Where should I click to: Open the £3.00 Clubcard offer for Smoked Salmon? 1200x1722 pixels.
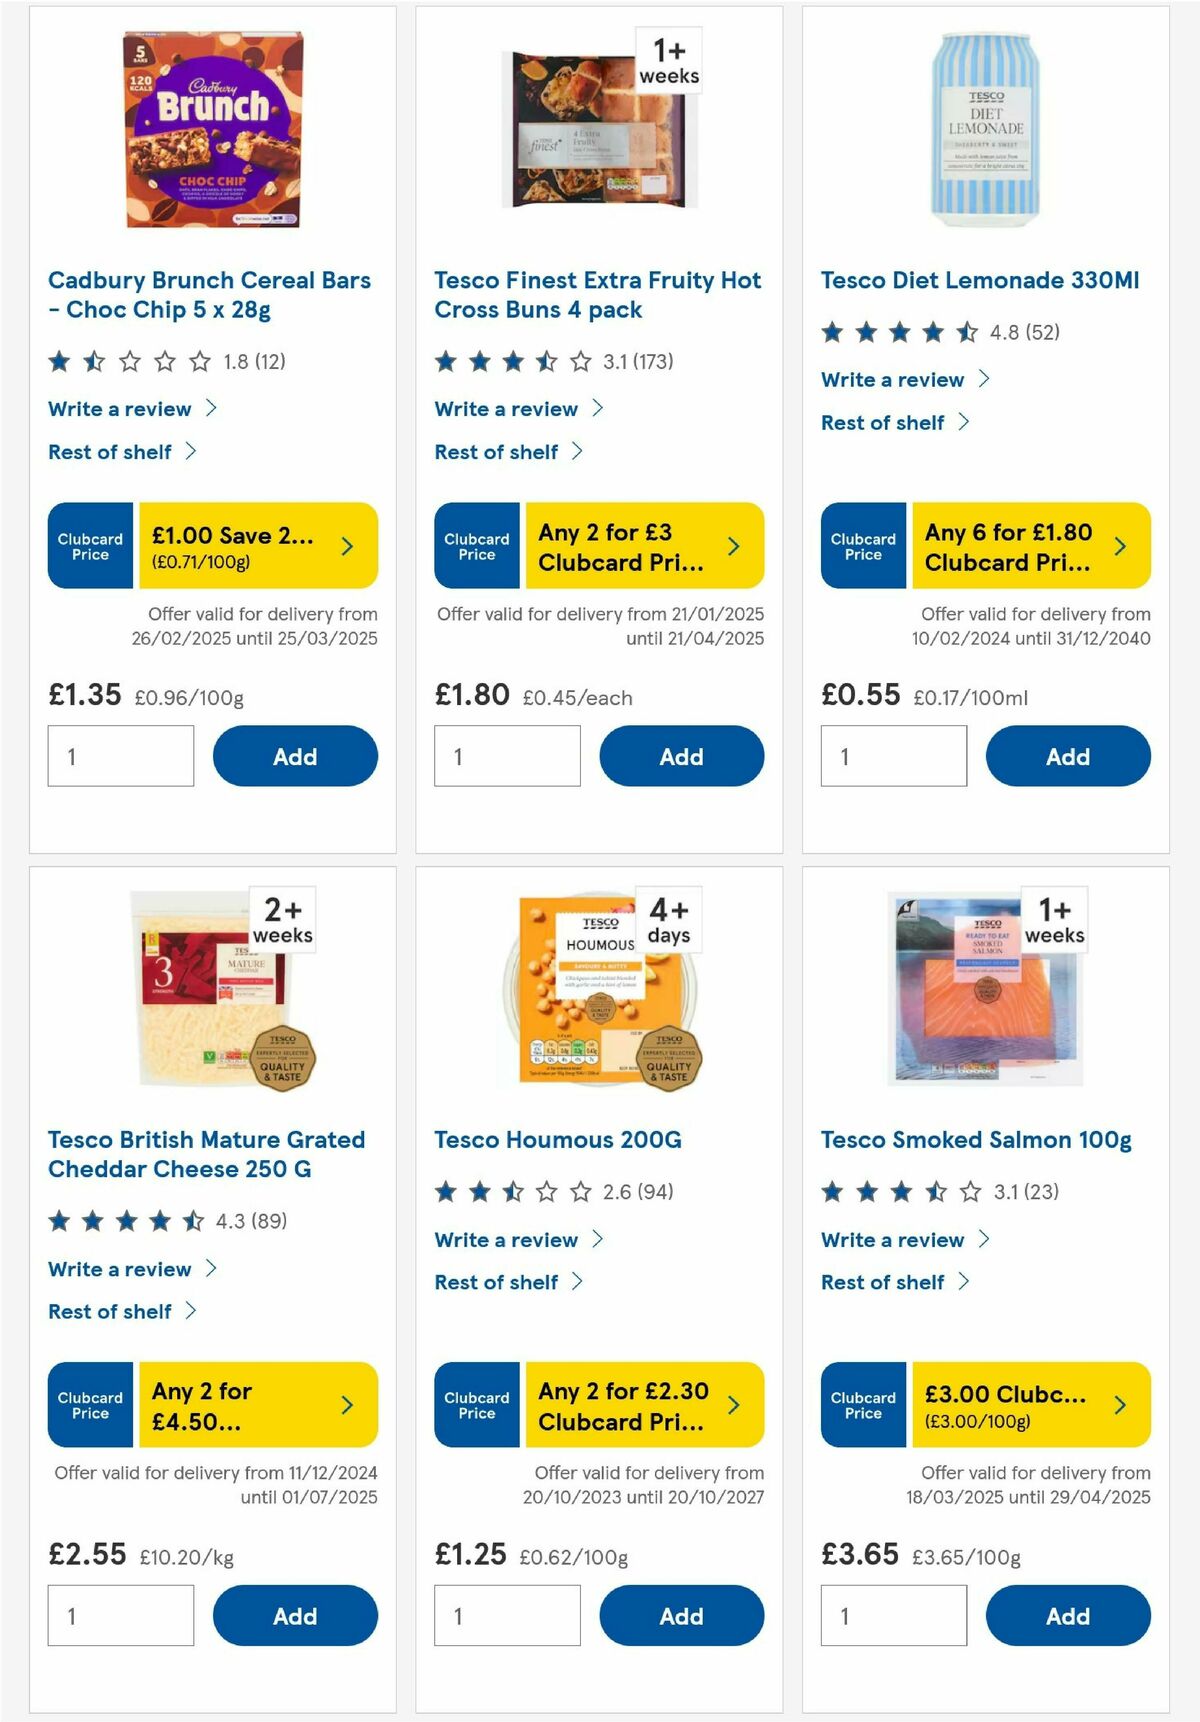coord(1000,1405)
